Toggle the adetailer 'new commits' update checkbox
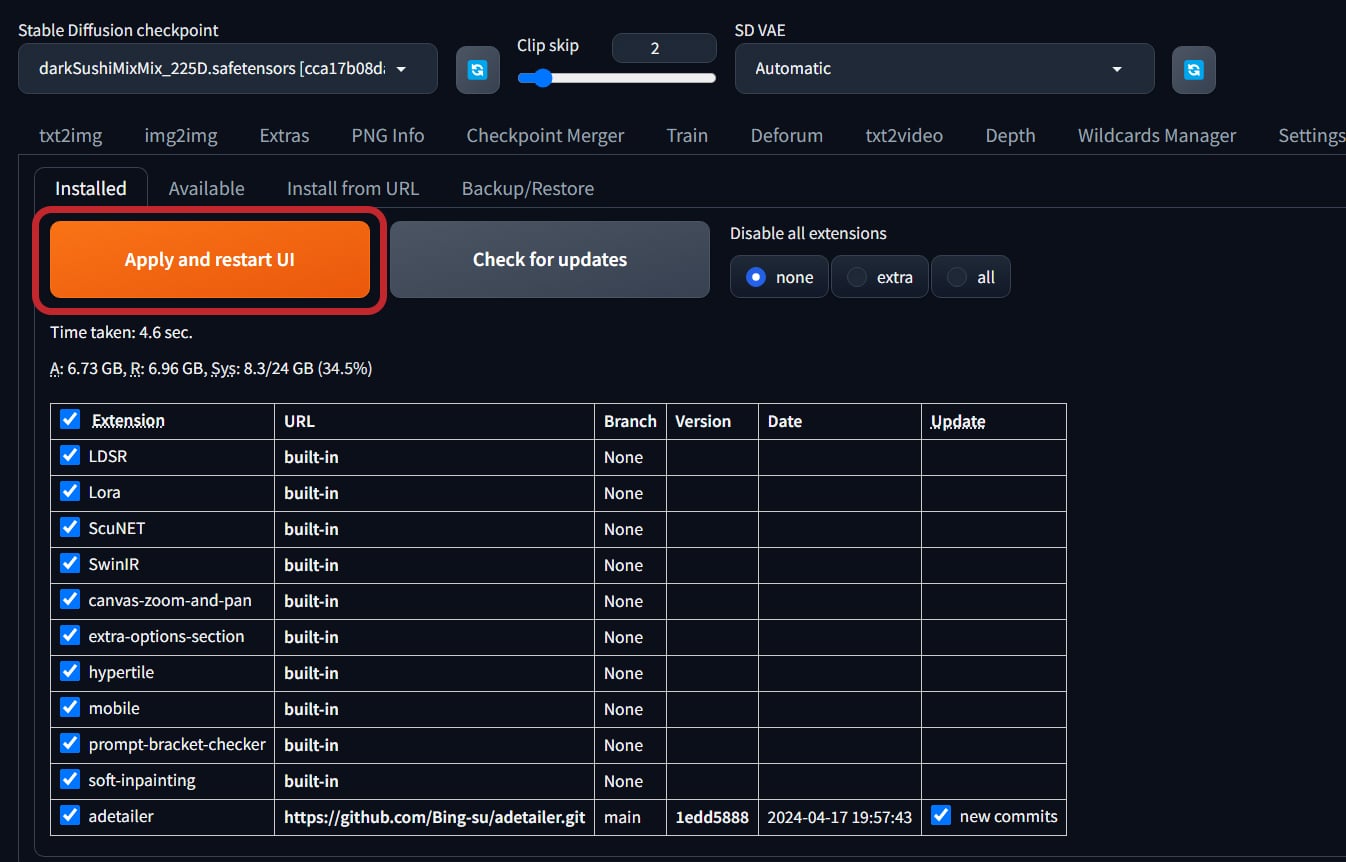The image size is (1346, 862). click(941, 815)
